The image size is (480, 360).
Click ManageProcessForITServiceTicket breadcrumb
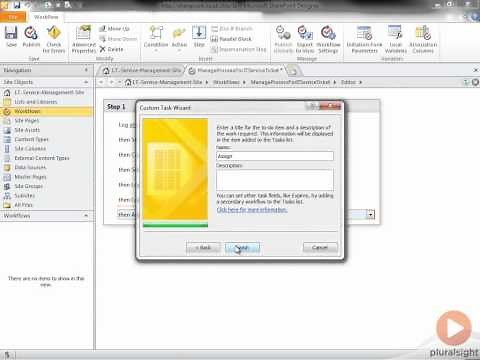coord(290,82)
